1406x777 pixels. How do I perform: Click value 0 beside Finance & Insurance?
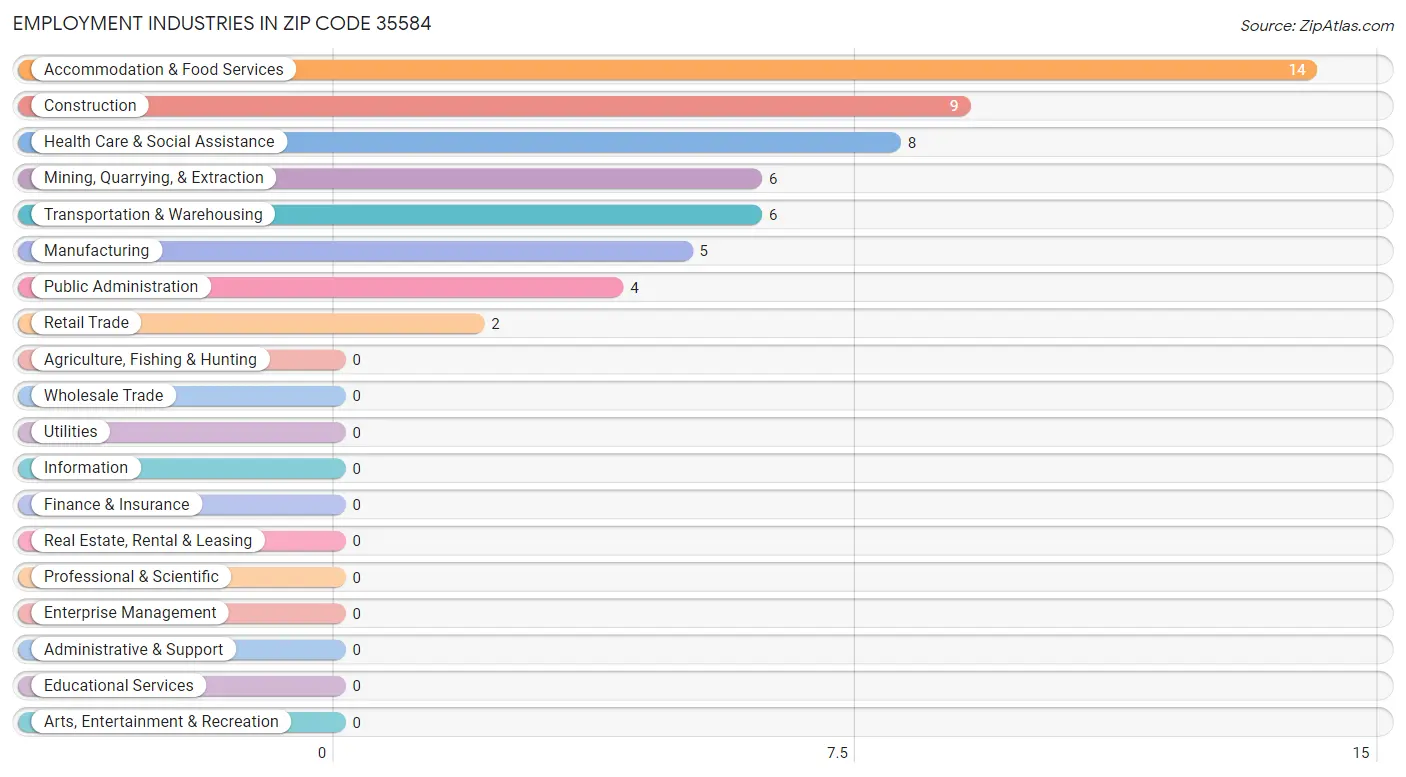(x=357, y=505)
